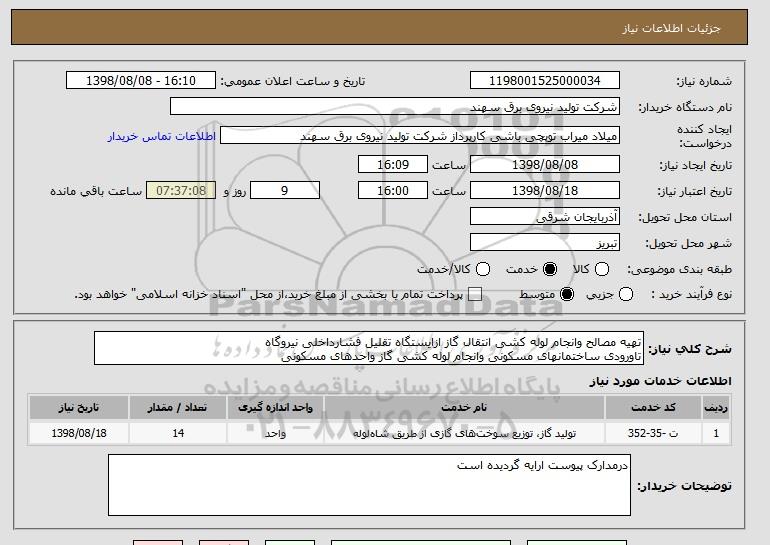Click the remaining time countdown 07:37:08
Image resolution: width=770 pixels, height=545 pixels.
pos(181,191)
